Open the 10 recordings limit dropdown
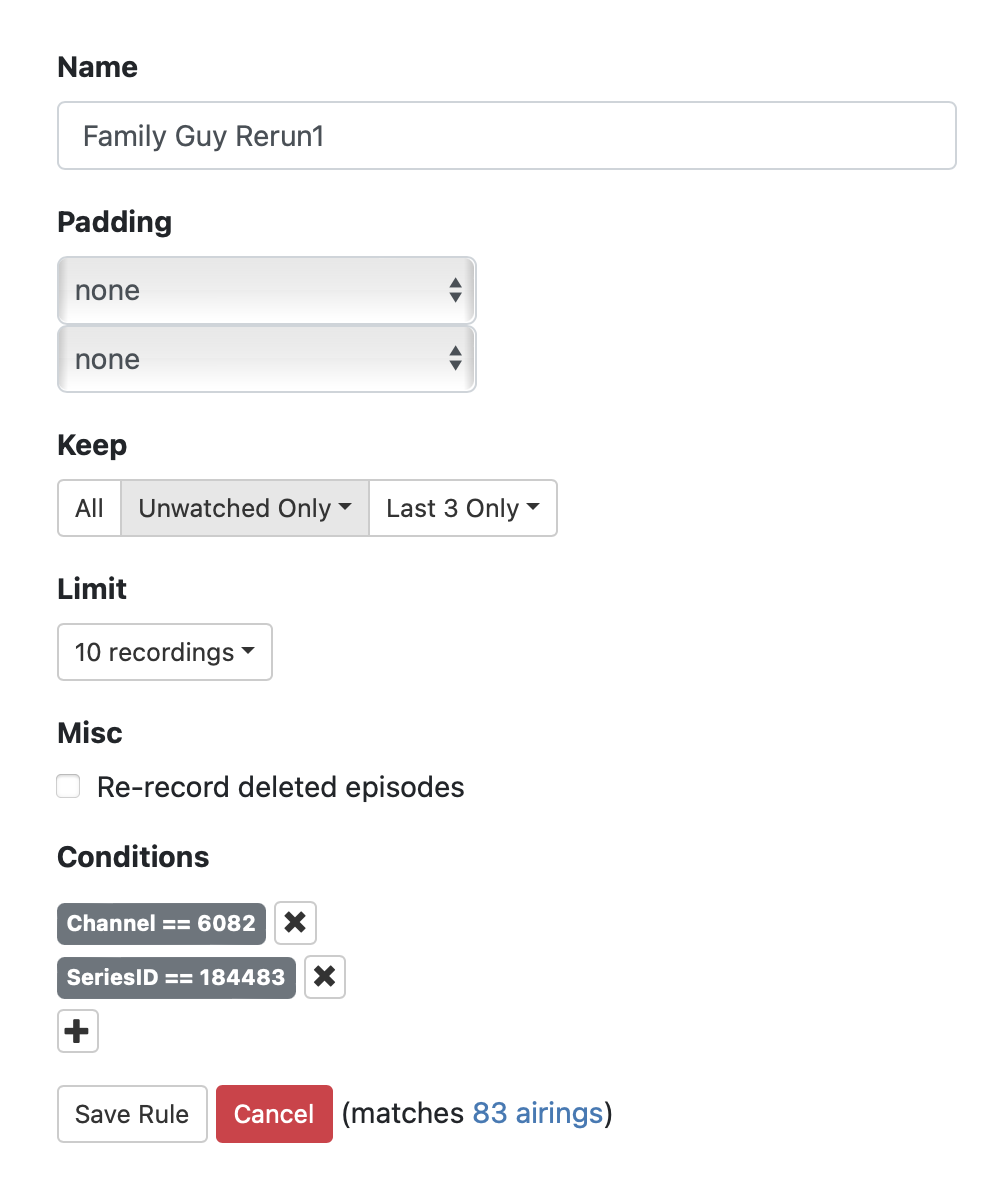 165,652
